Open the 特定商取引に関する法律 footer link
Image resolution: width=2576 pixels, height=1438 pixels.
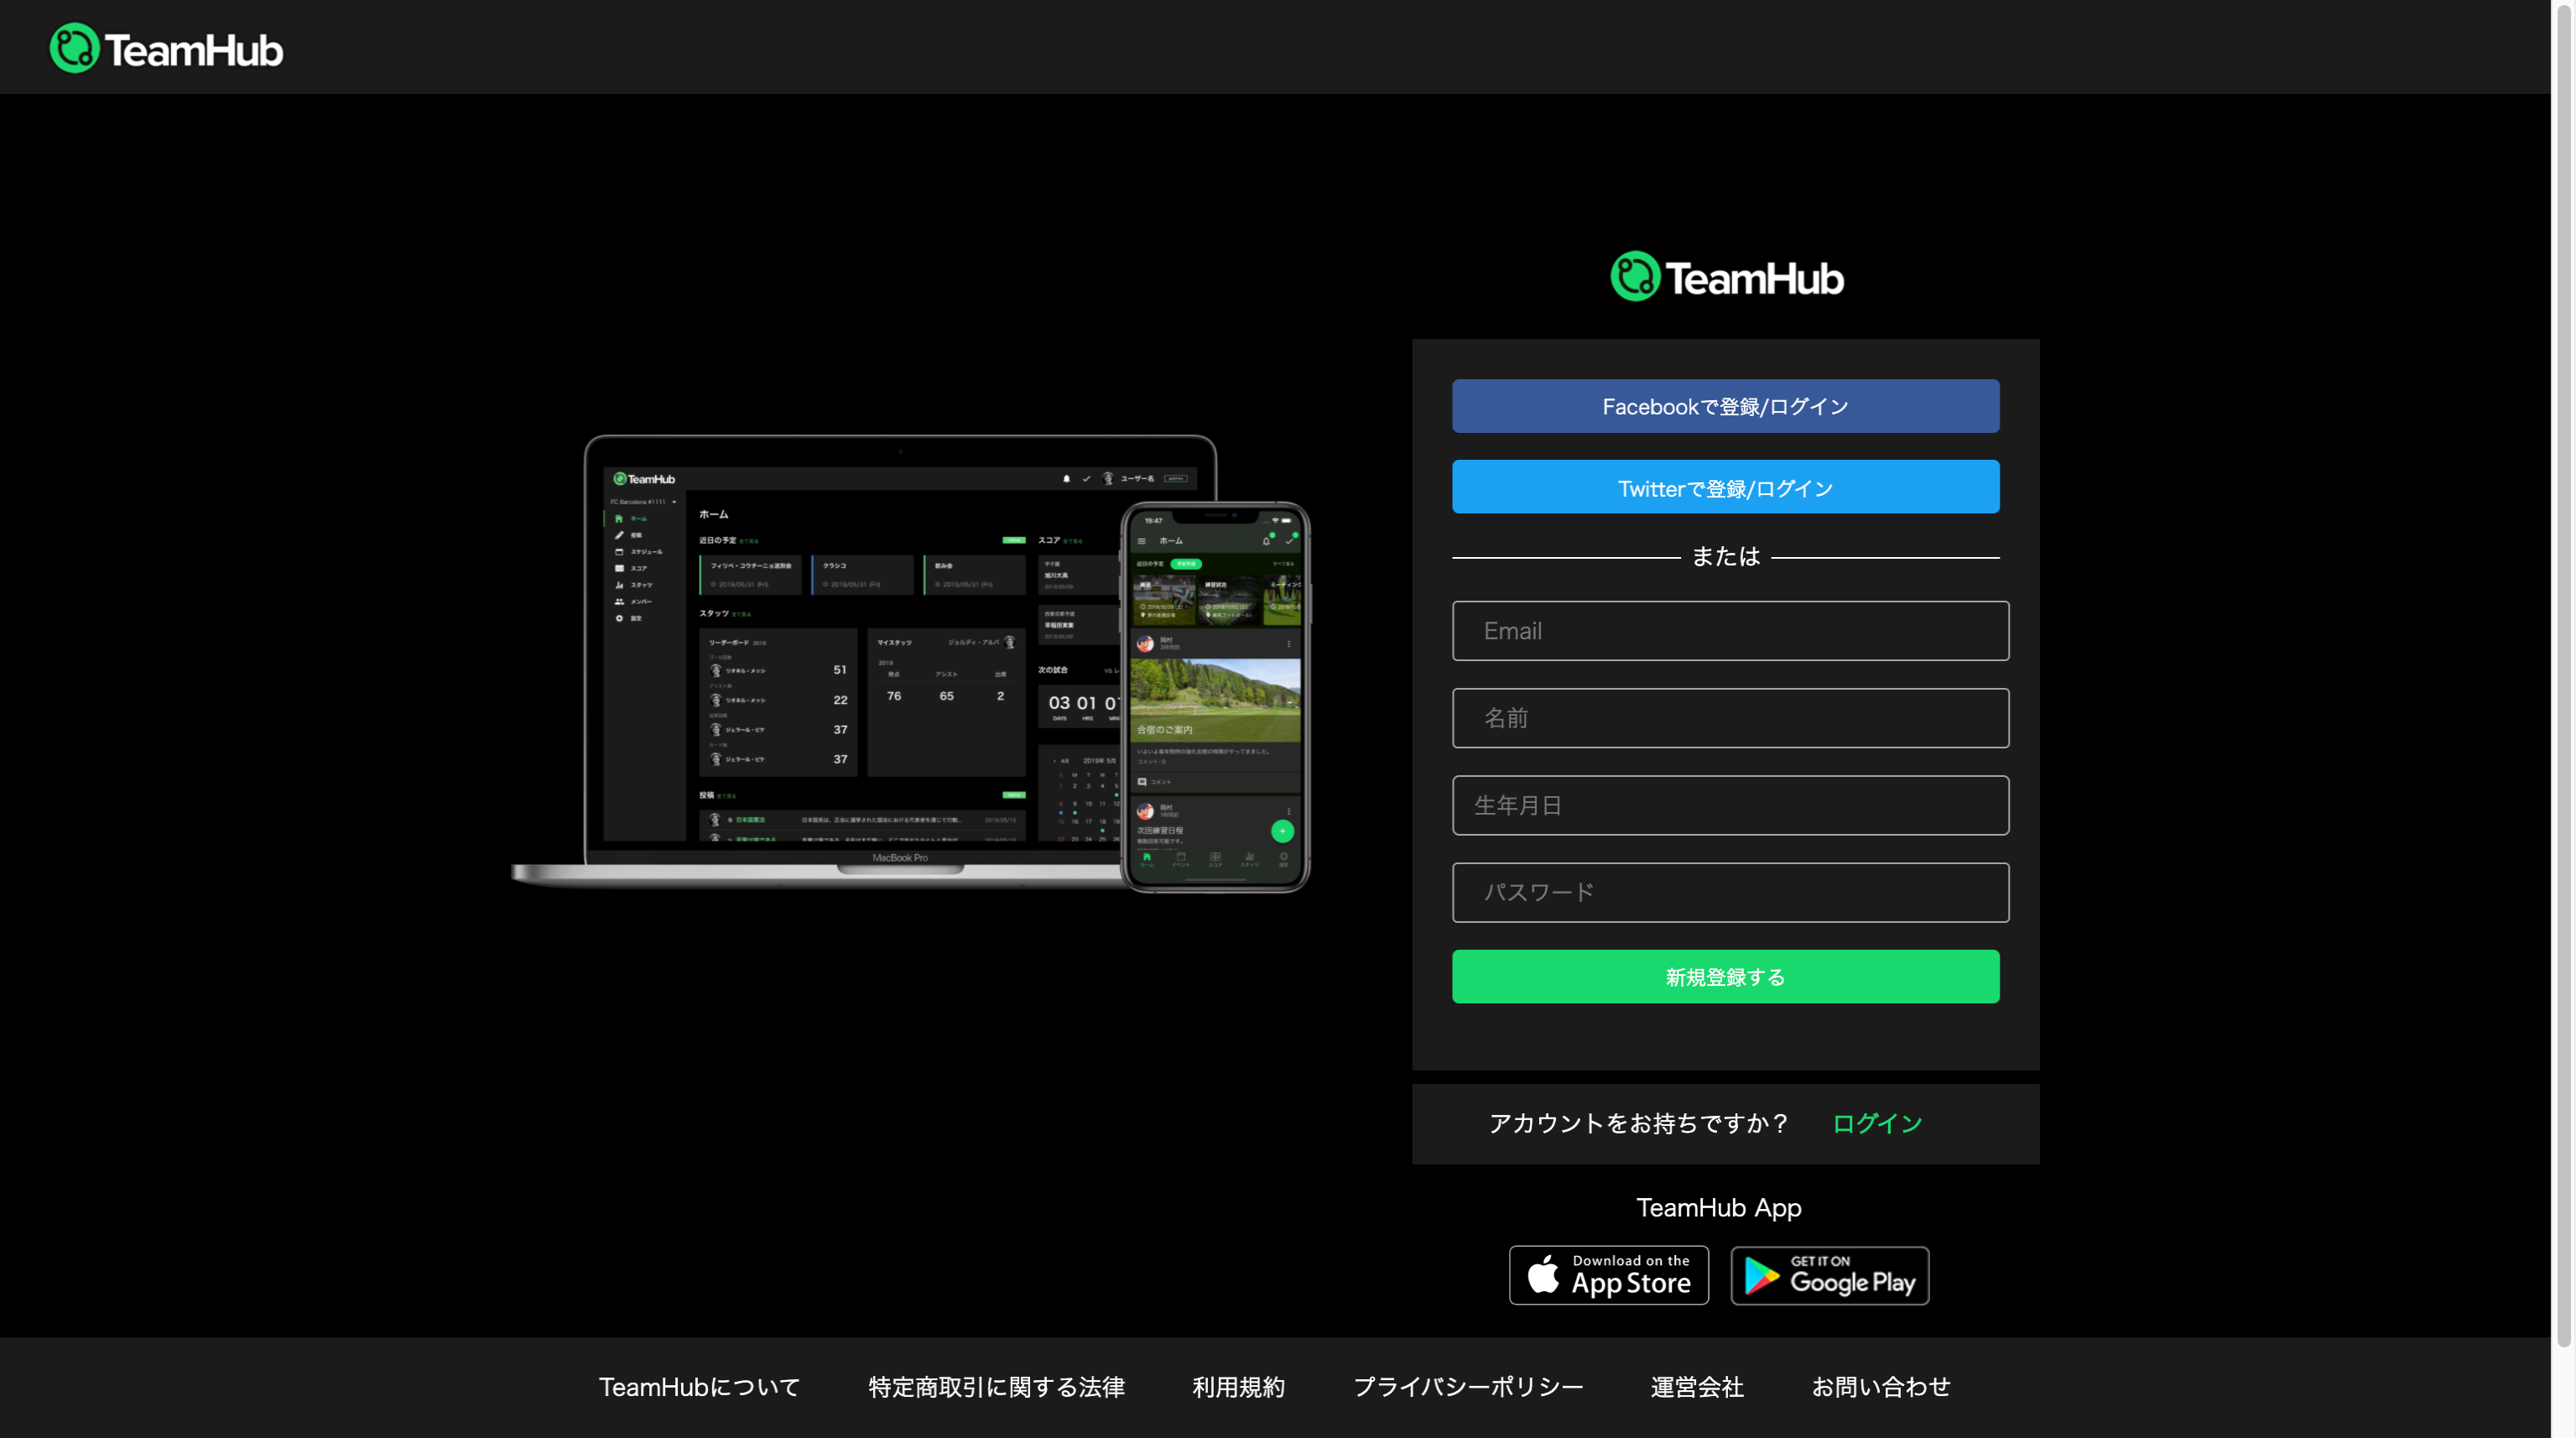996,1387
